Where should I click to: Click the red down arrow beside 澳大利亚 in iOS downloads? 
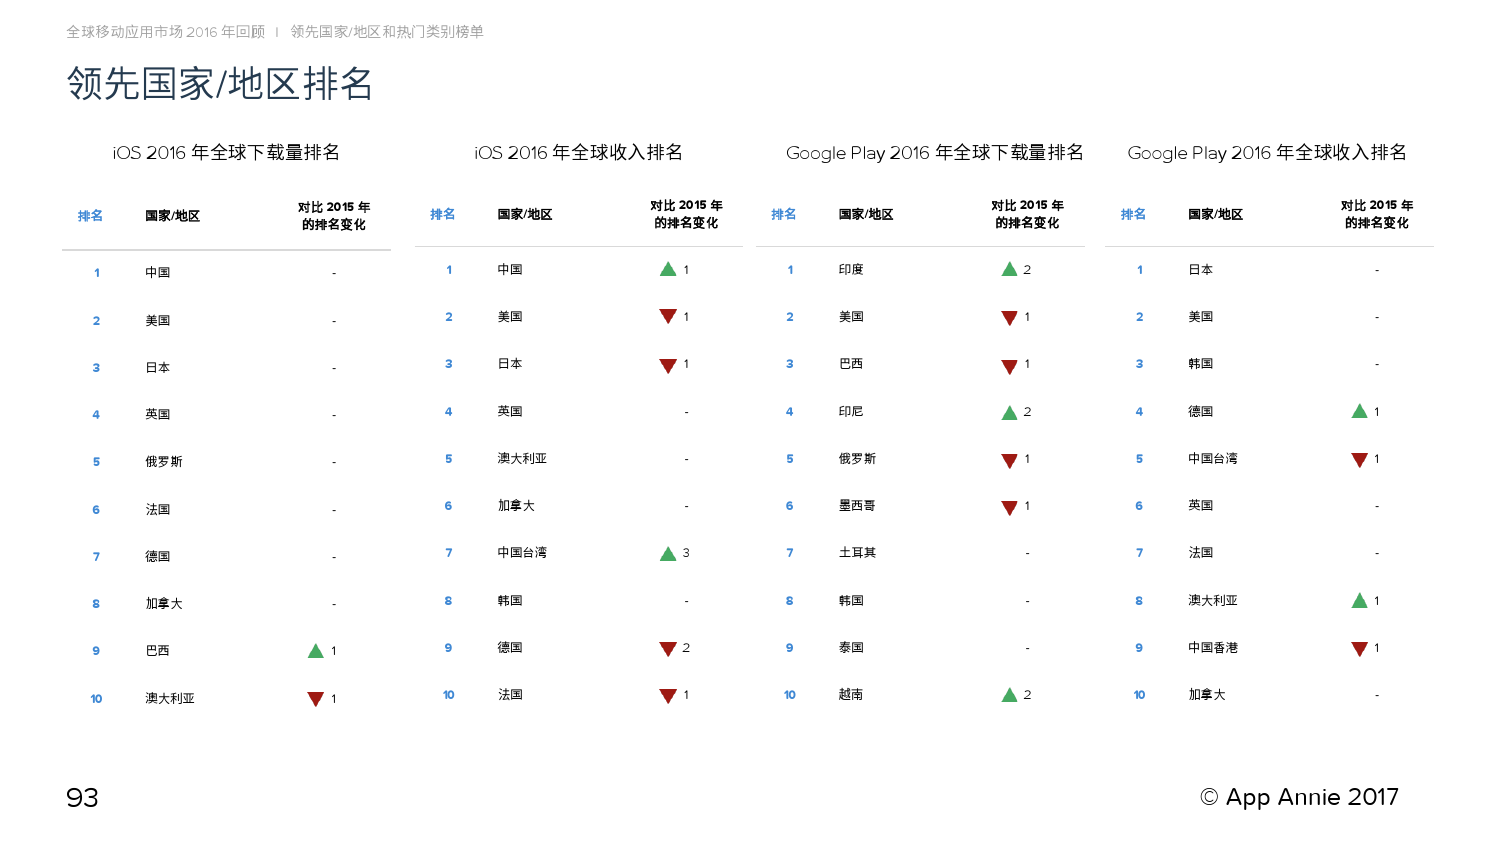click(x=315, y=699)
